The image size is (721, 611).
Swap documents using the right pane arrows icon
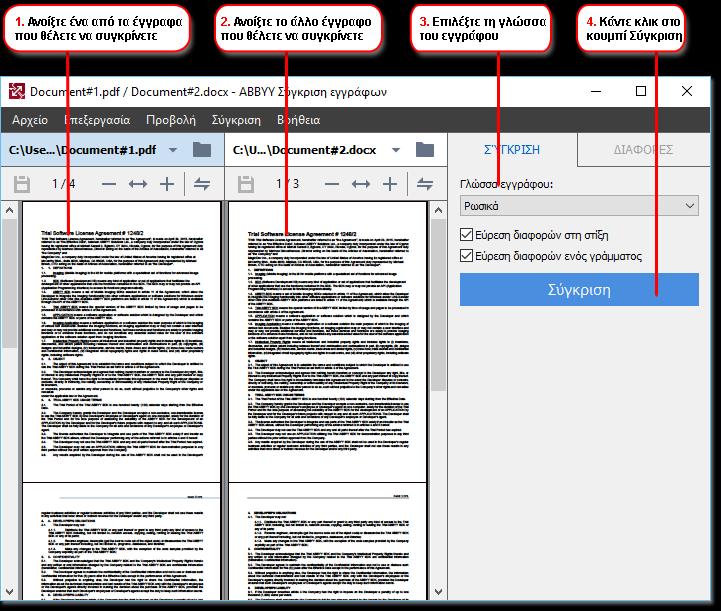tap(425, 184)
